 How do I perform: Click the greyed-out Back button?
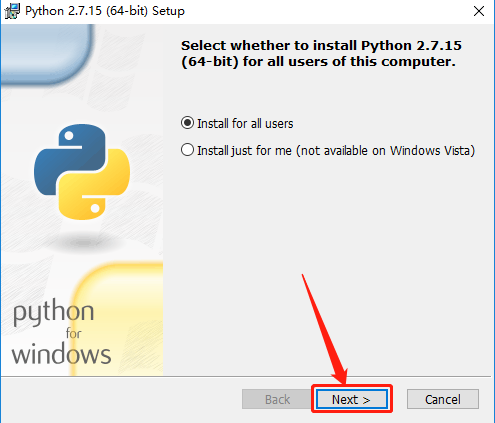point(277,399)
